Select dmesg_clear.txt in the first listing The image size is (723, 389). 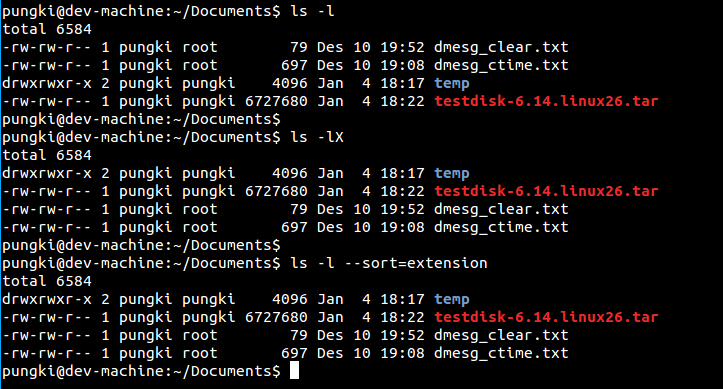(501, 47)
